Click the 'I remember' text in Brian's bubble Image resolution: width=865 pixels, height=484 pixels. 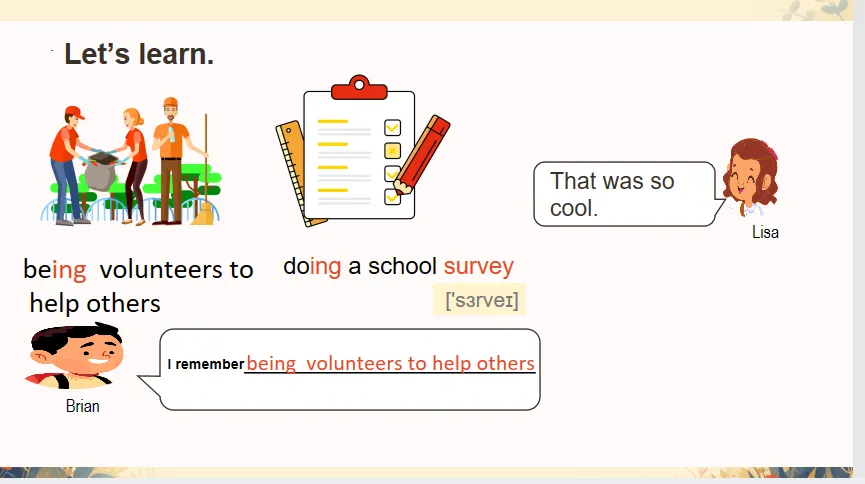pyautogui.click(x=206, y=364)
